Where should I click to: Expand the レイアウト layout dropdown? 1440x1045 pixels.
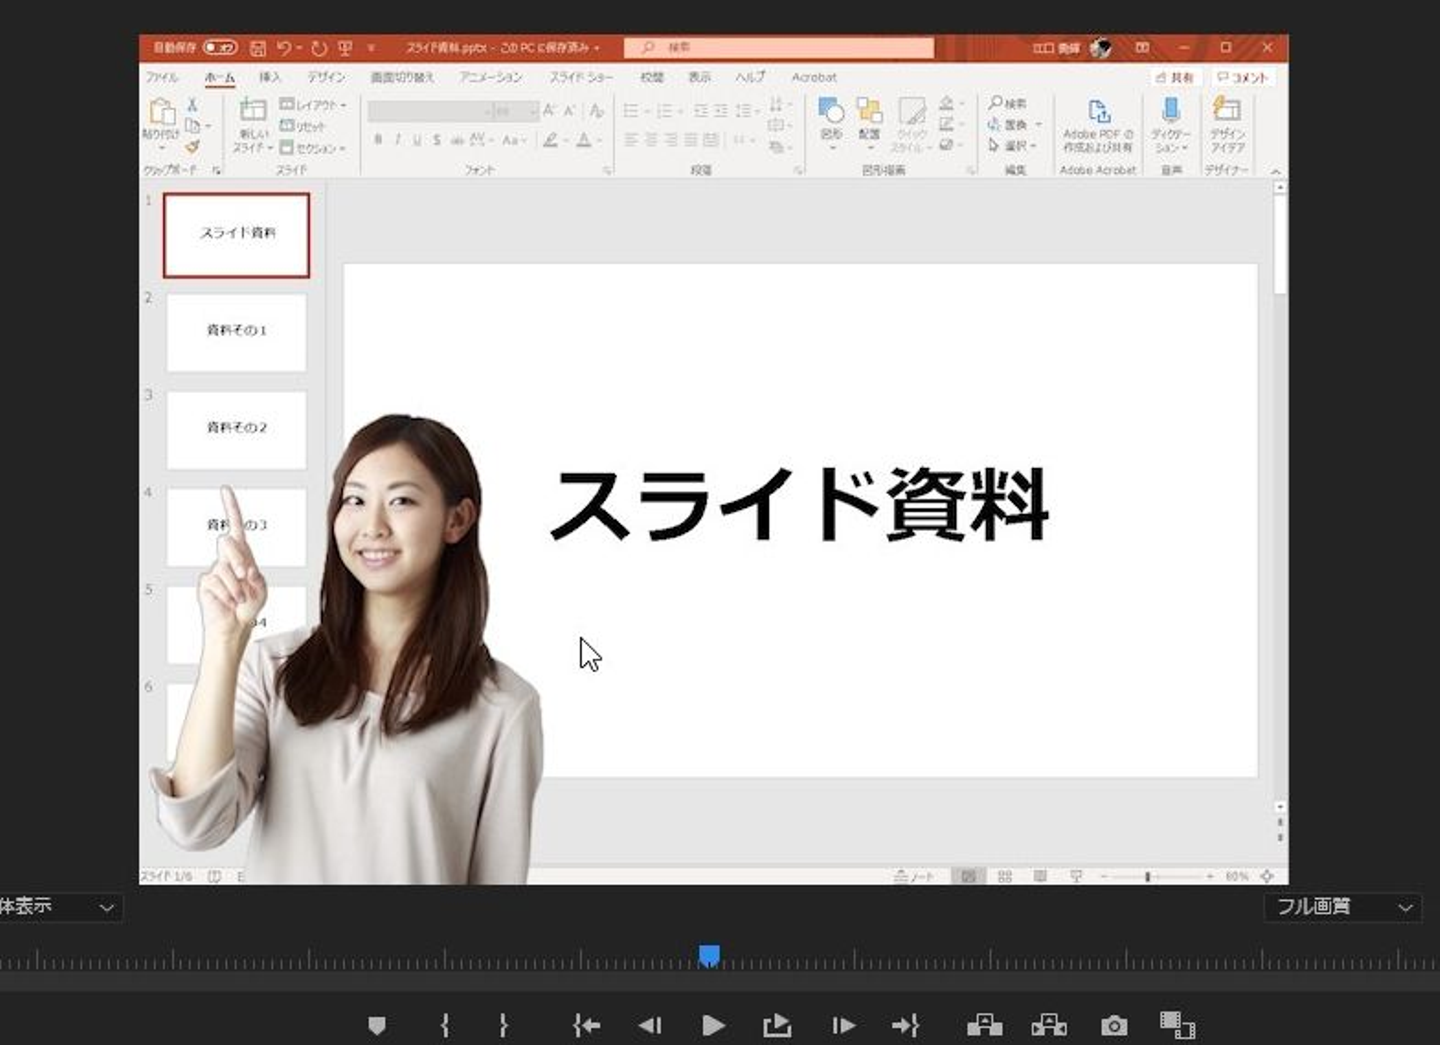coord(313,104)
